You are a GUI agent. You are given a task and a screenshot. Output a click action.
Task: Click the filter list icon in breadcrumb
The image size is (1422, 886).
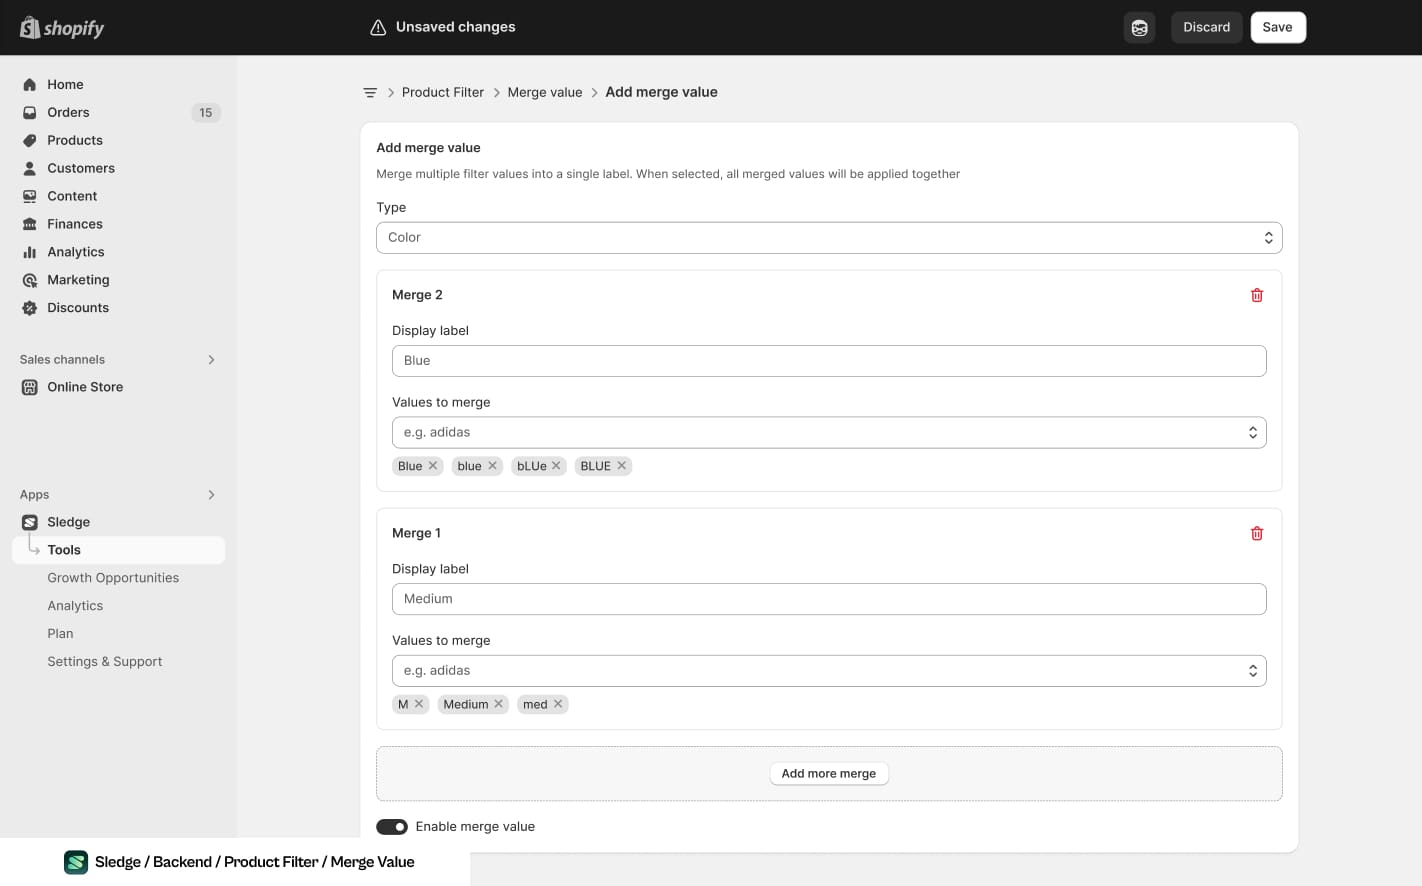click(x=370, y=92)
